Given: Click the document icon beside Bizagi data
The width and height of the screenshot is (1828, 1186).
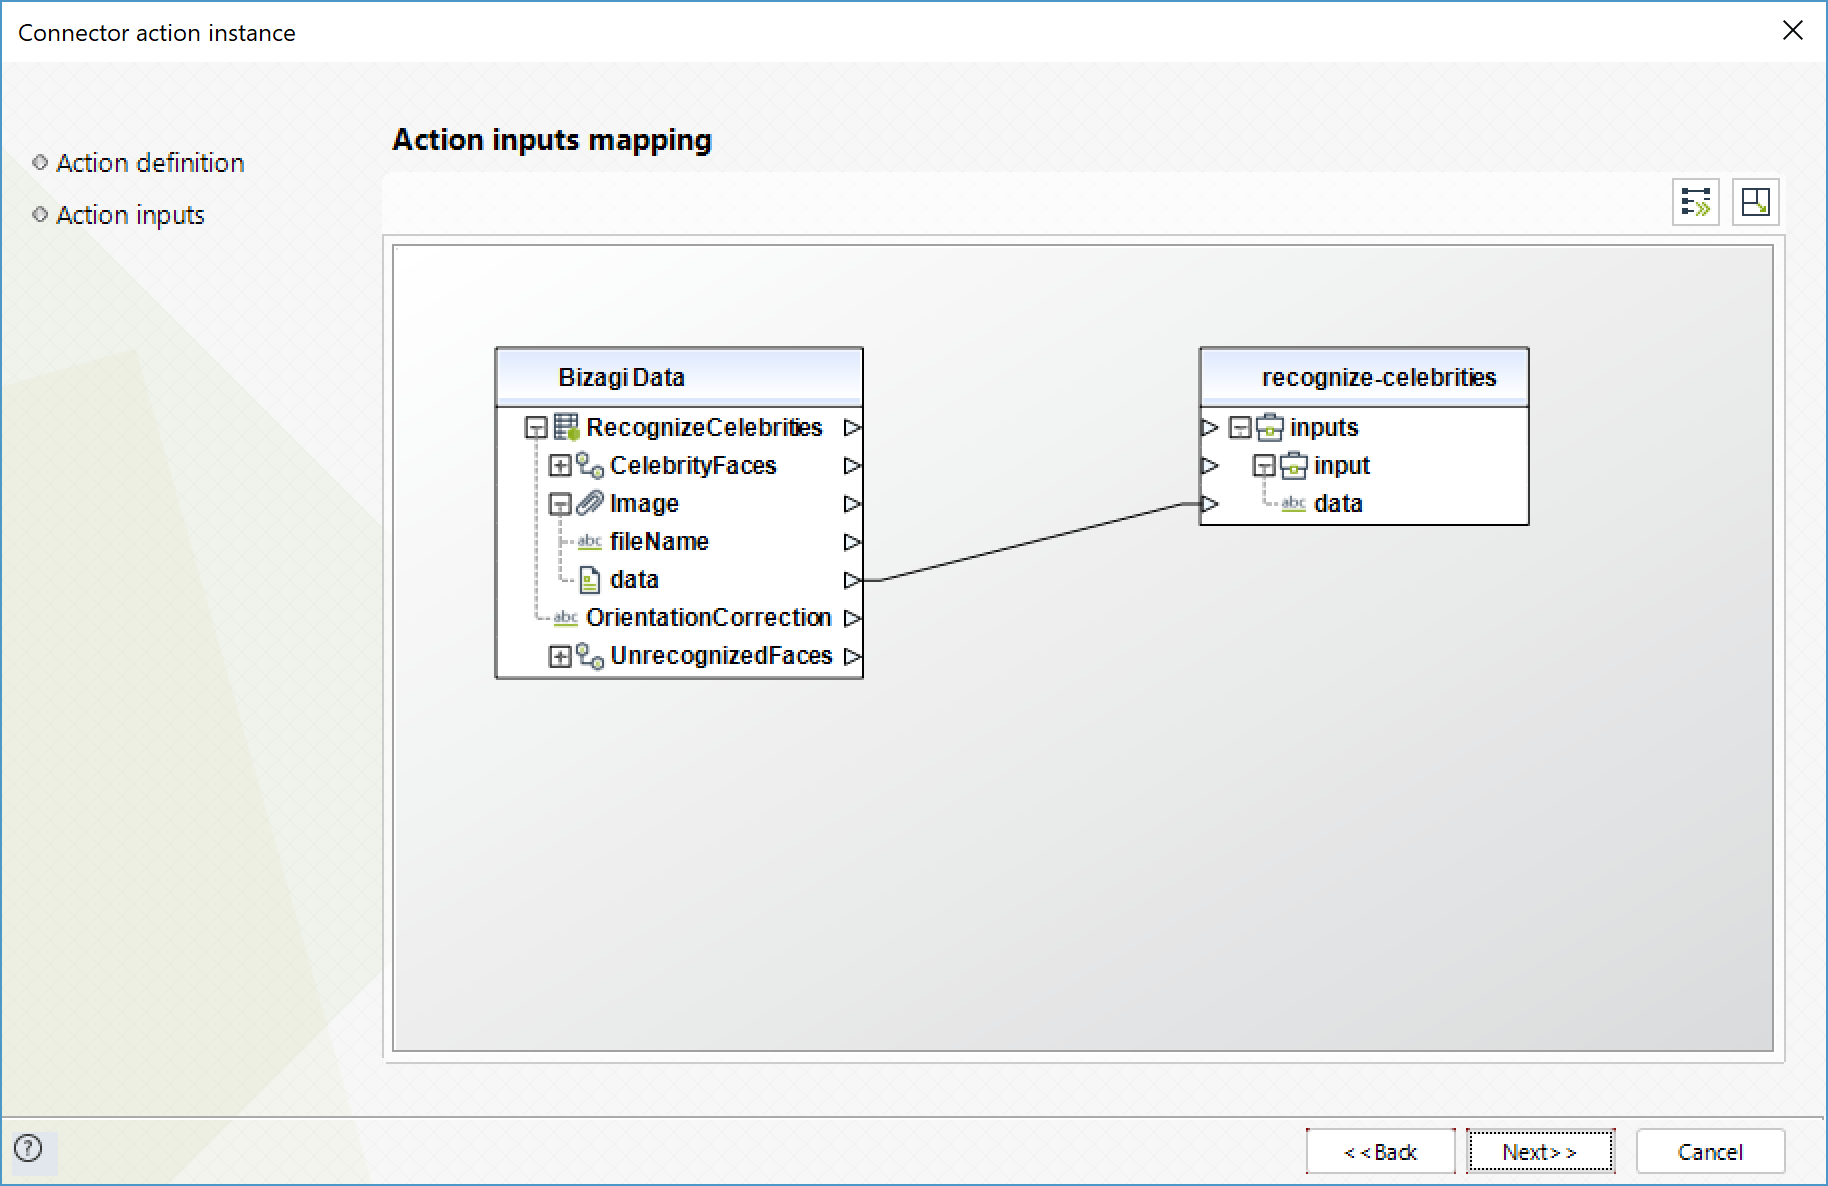Looking at the screenshot, I should (590, 580).
